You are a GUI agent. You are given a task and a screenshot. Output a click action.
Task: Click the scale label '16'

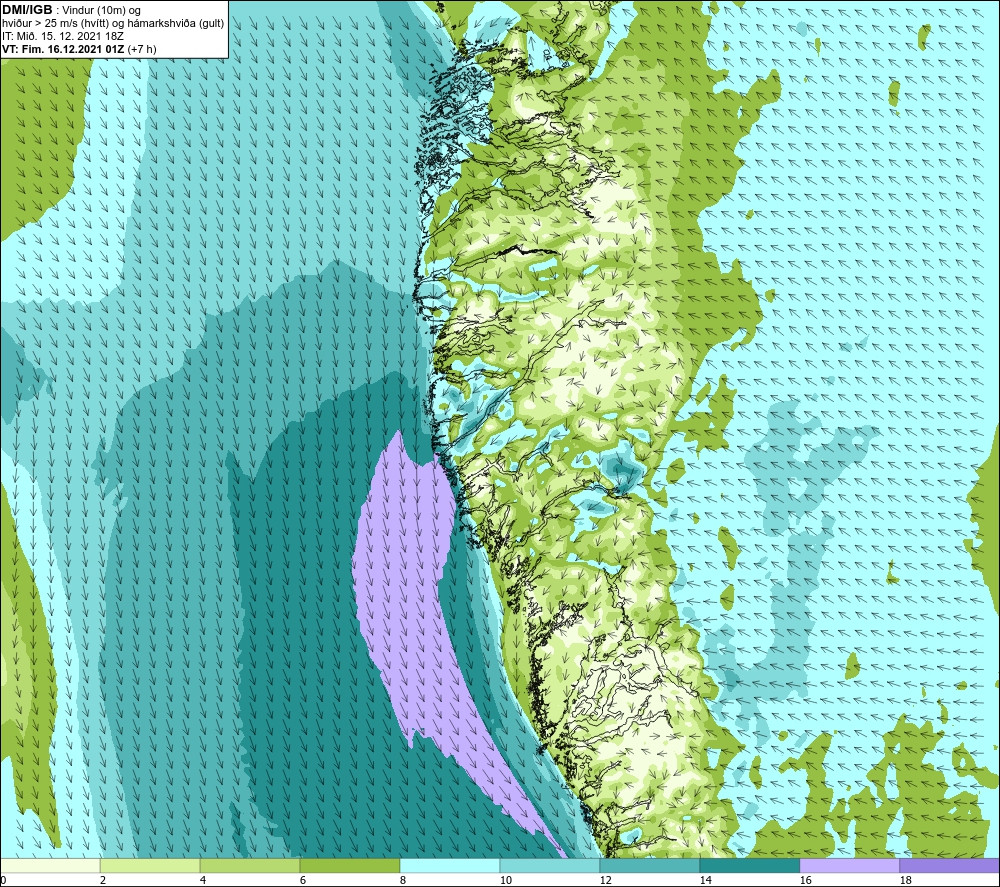pyautogui.click(x=805, y=881)
